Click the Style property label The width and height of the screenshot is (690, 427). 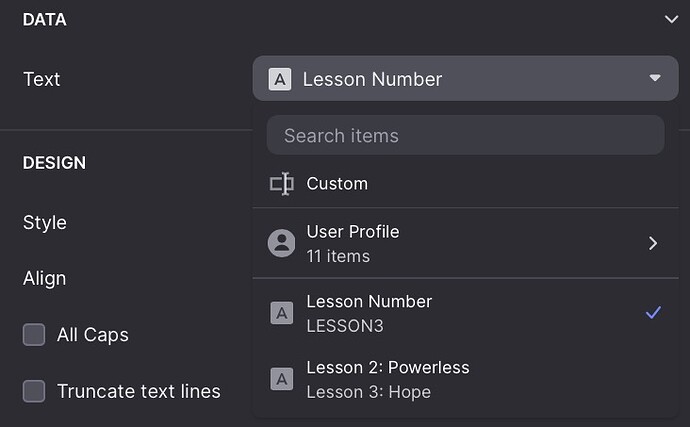pyautogui.click(x=45, y=222)
